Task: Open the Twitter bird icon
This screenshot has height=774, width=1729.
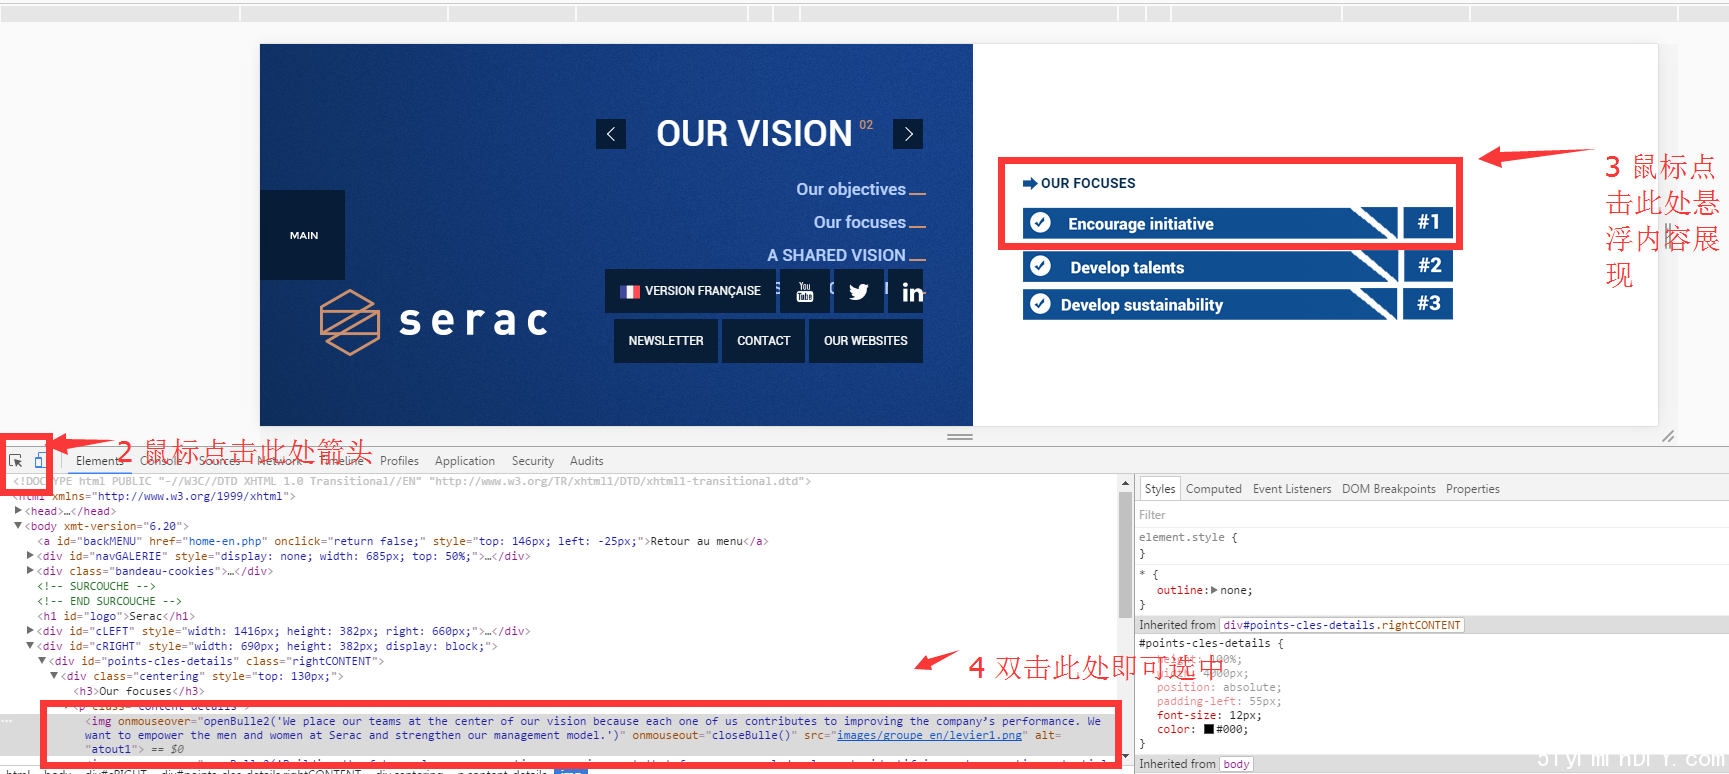Action: click(x=858, y=291)
